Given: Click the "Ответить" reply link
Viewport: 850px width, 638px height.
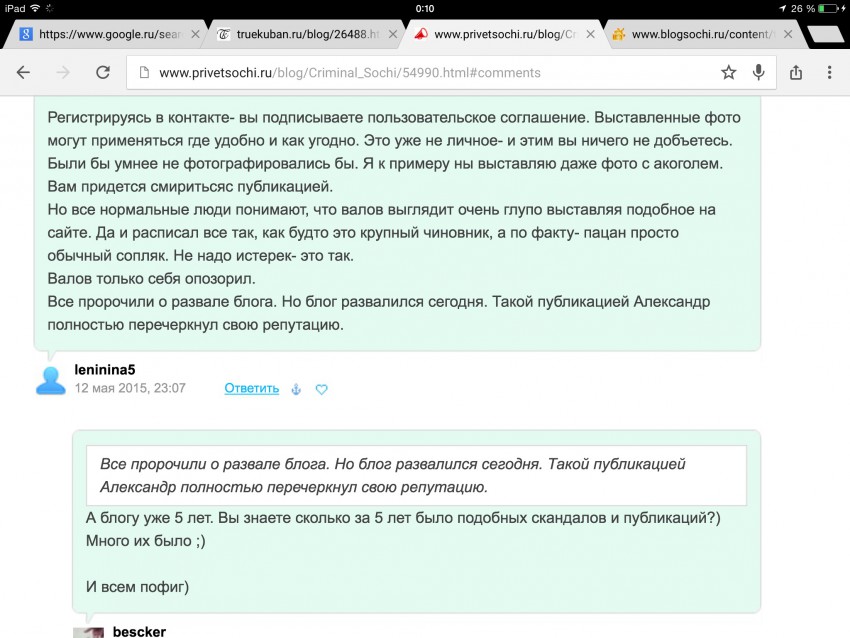Looking at the screenshot, I should point(251,388).
